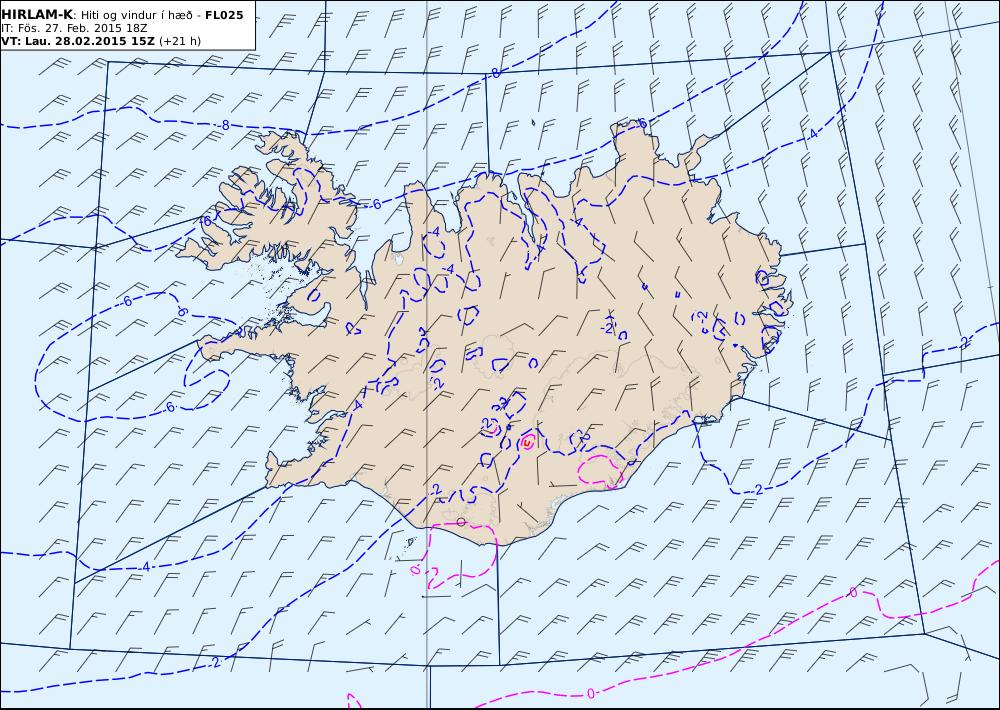
Task: Click the -2 label on the south coast contour
Action: point(436,489)
